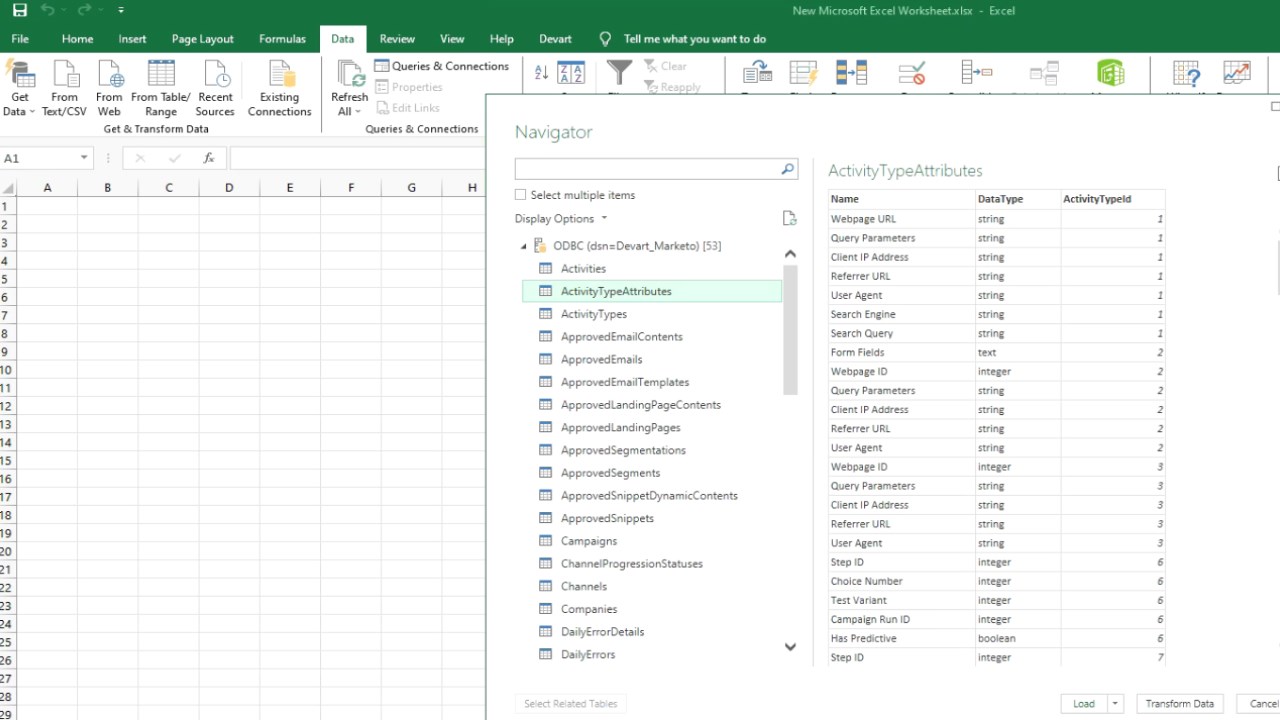Click the Transform Data button
The height and width of the screenshot is (720, 1280).
(x=1180, y=704)
